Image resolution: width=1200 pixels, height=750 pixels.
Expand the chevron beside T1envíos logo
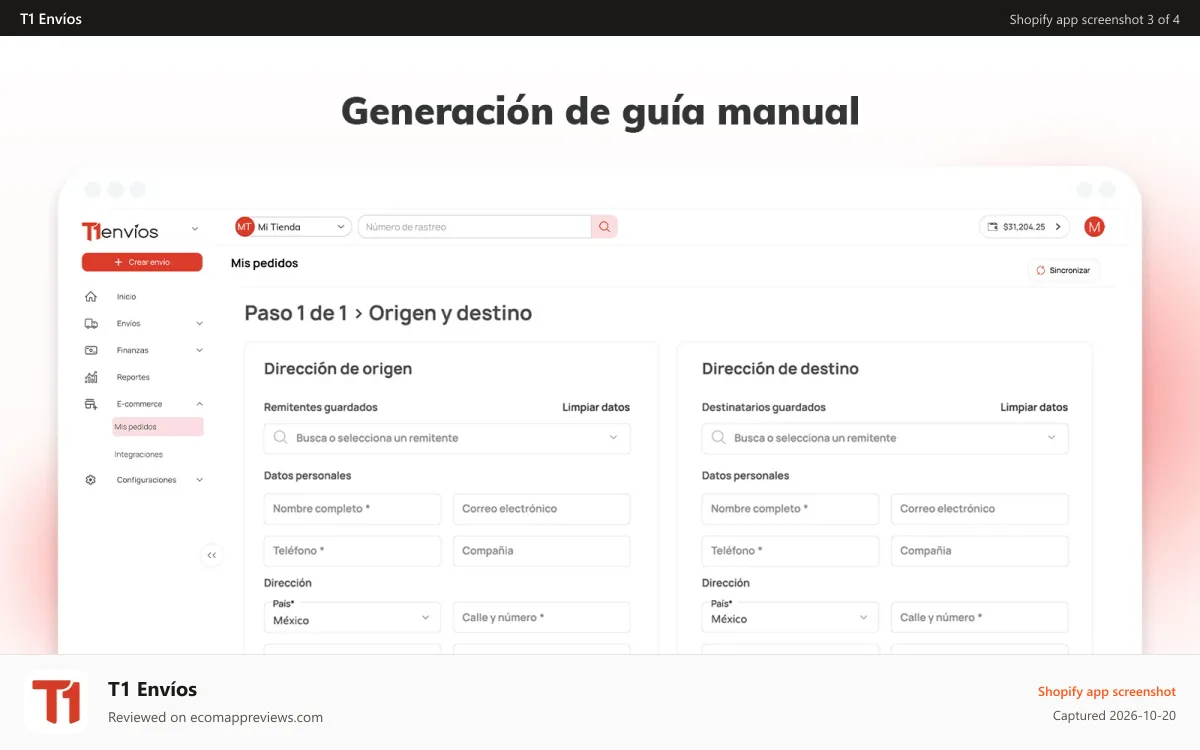[195, 230]
